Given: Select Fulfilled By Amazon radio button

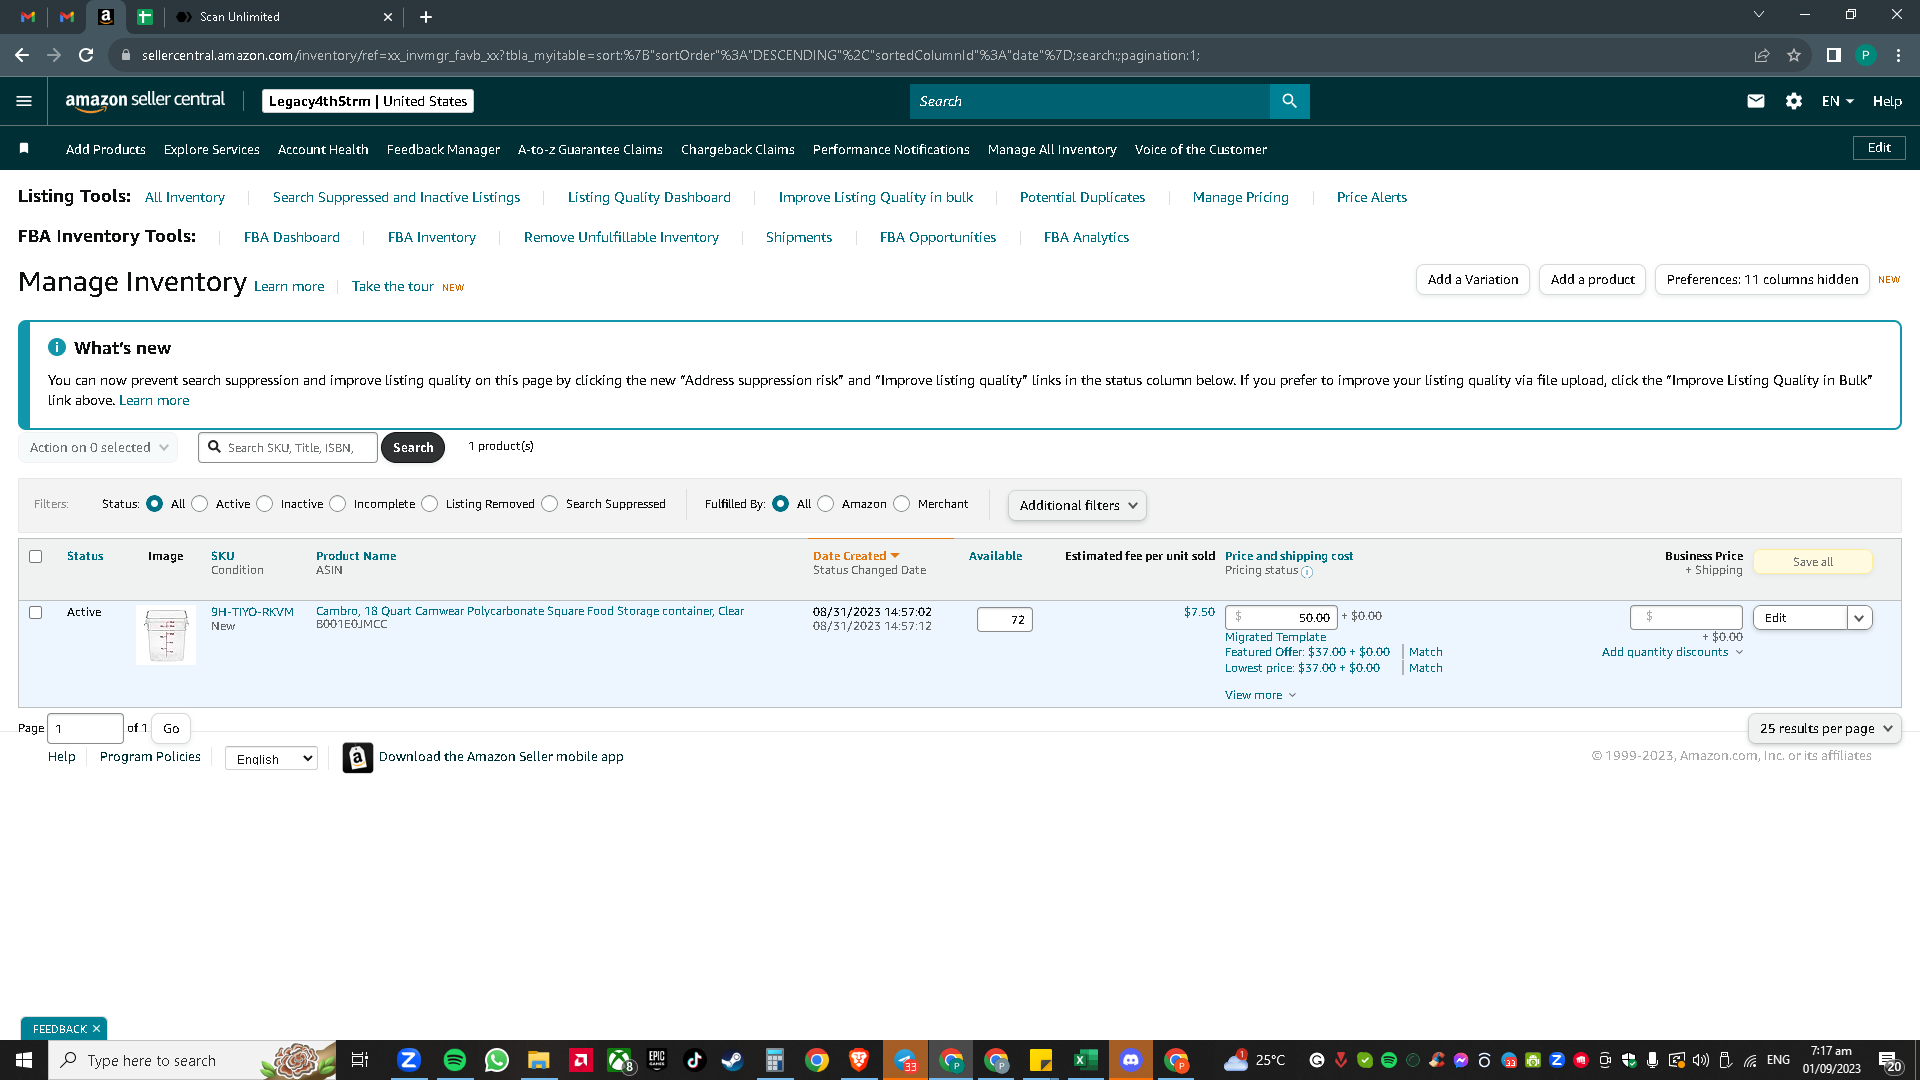Looking at the screenshot, I should [x=826, y=504].
